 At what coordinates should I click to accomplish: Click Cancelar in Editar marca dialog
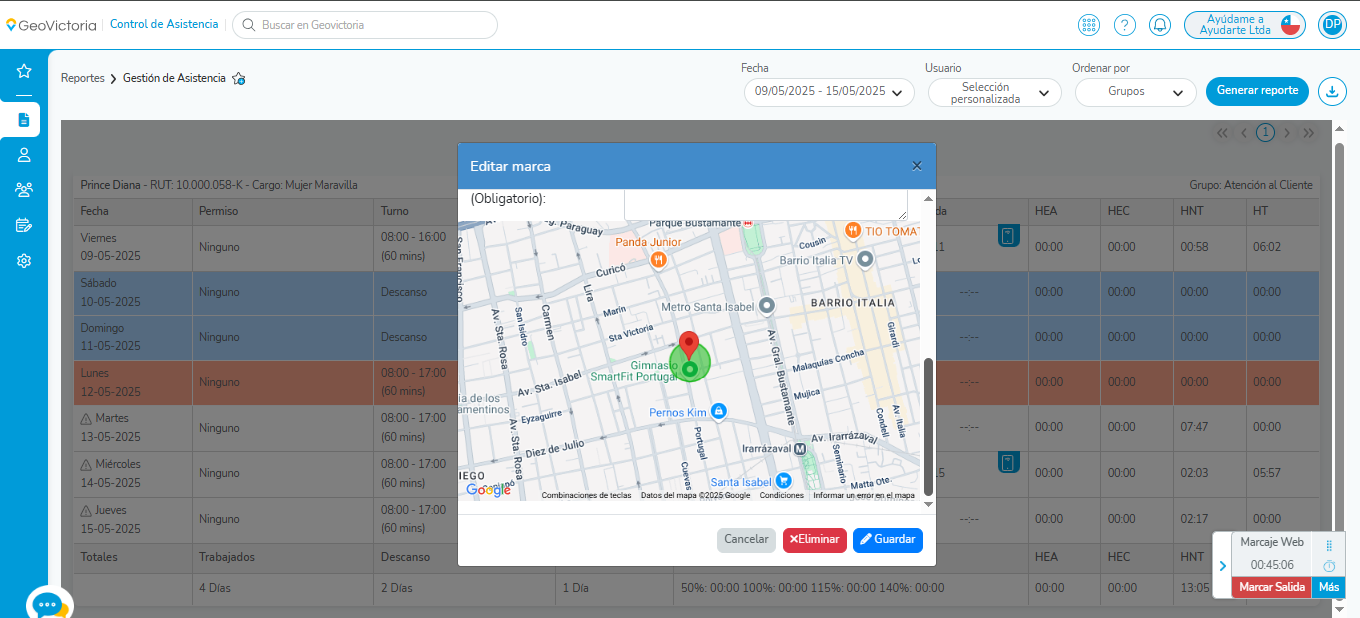click(x=746, y=540)
